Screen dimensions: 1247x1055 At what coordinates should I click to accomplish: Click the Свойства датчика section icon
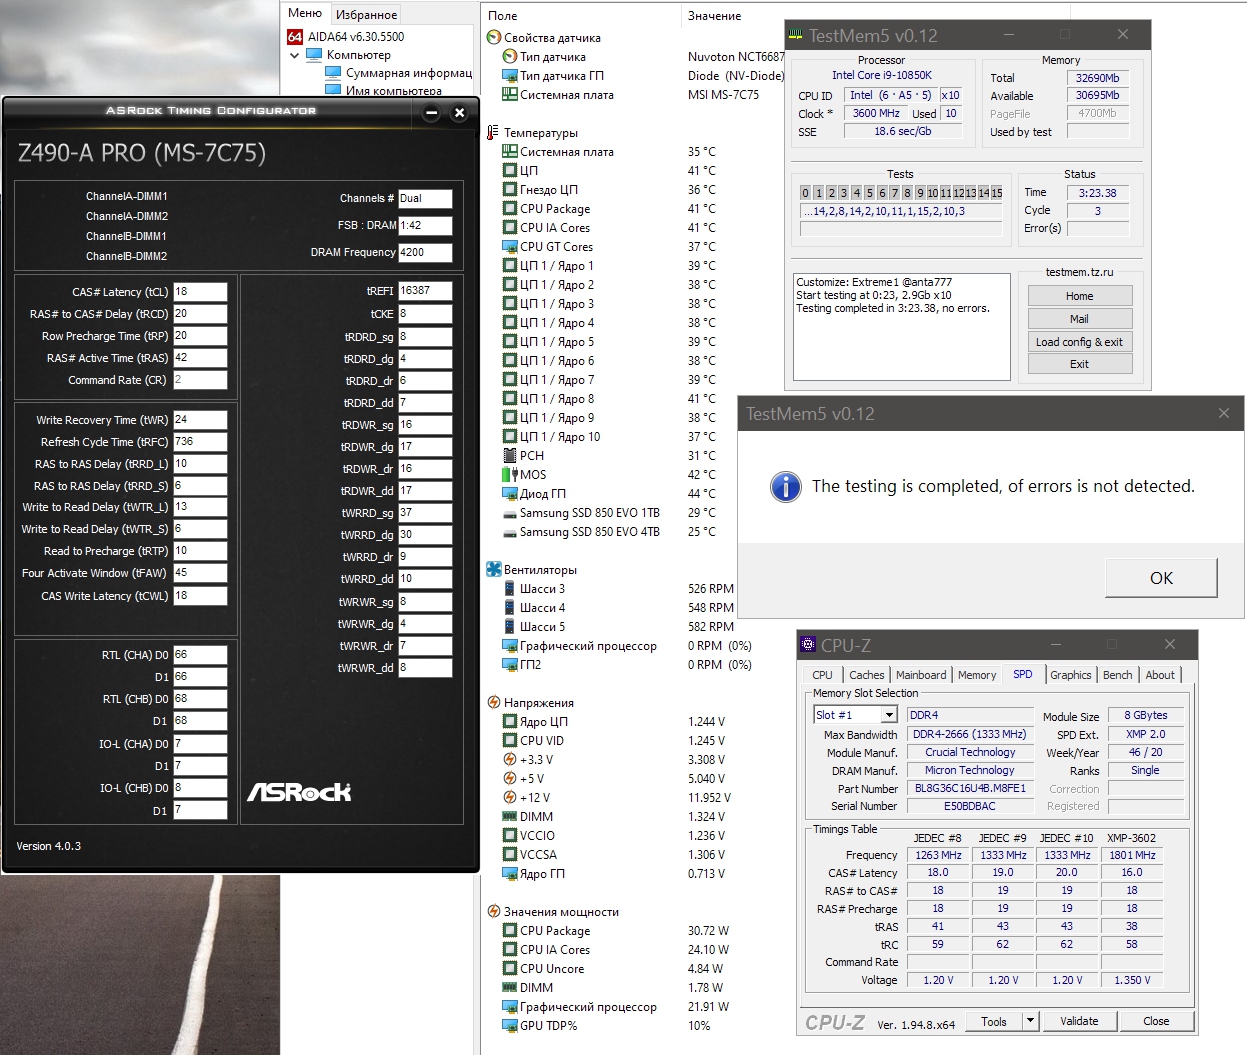click(493, 38)
